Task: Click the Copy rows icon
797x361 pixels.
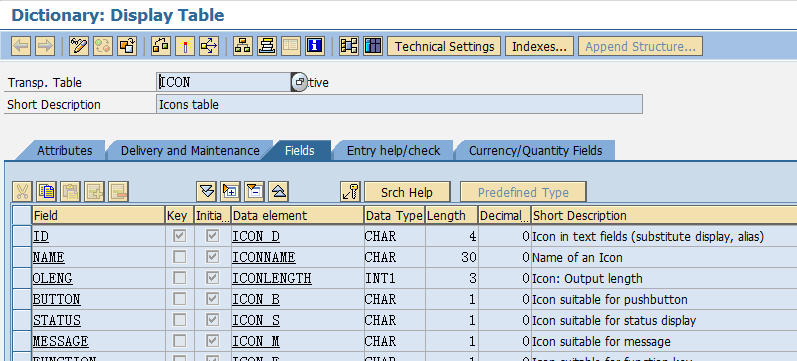Action: point(46,192)
